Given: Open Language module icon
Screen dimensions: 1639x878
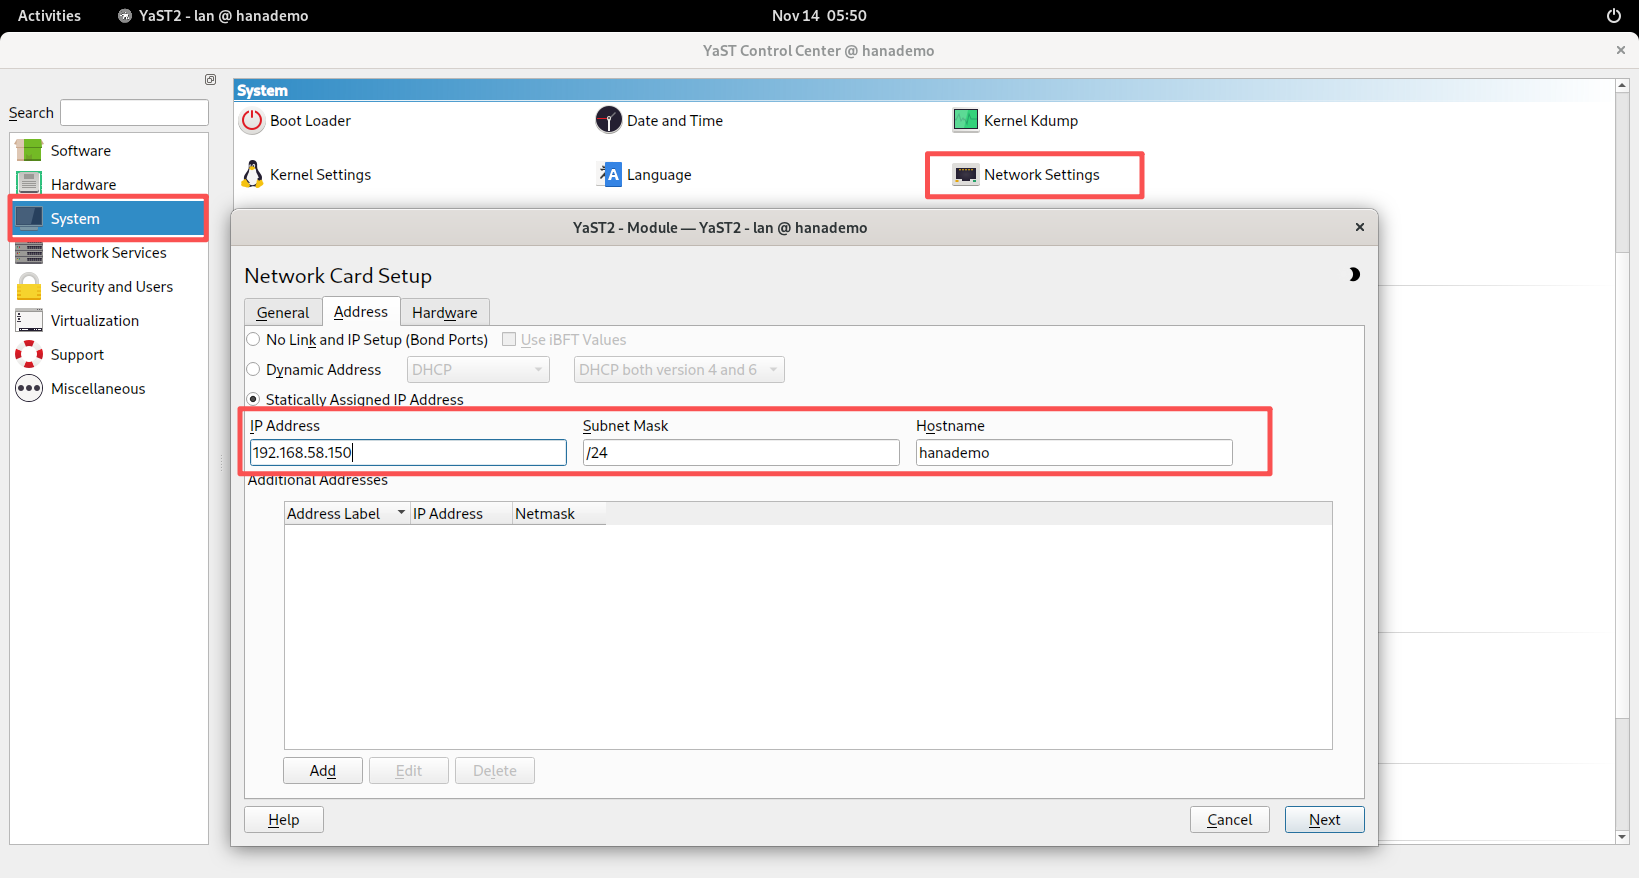Looking at the screenshot, I should coord(609,175).
